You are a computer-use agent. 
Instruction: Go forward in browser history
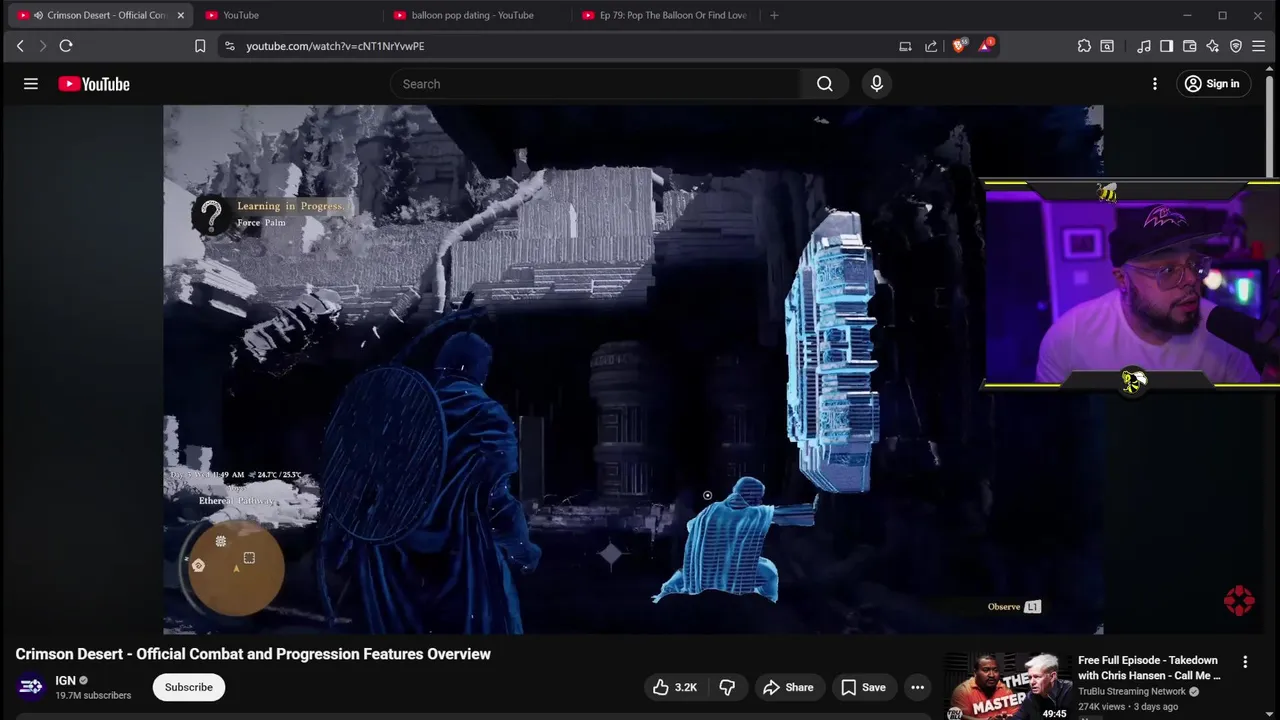(x=42, y=46)
